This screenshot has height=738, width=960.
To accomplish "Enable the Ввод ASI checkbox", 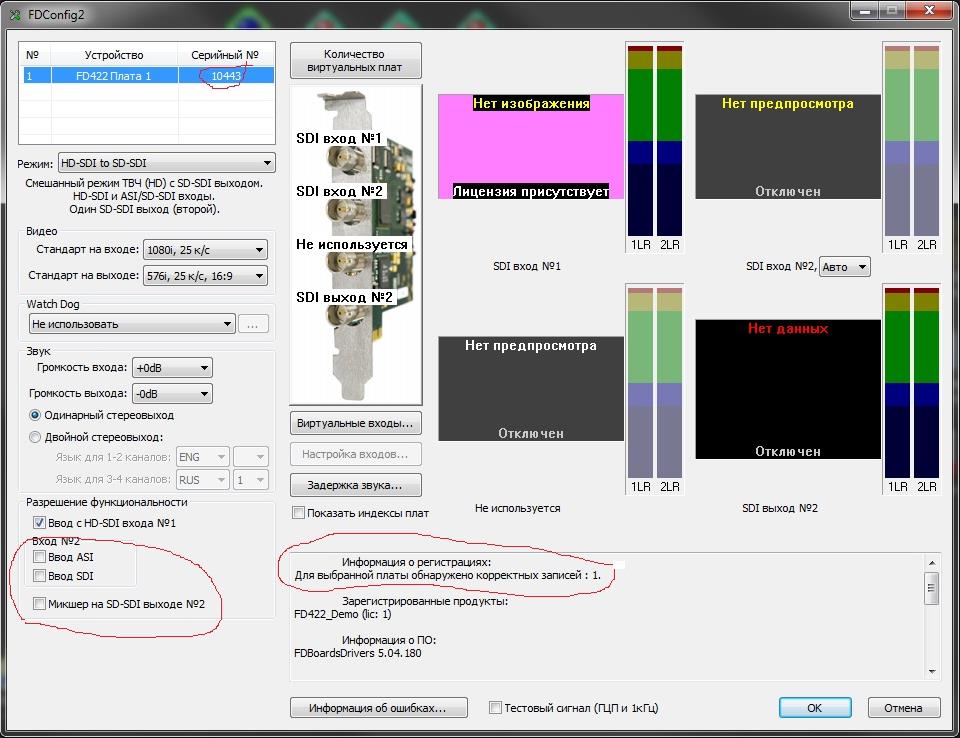I will click(x=39, y=557).
